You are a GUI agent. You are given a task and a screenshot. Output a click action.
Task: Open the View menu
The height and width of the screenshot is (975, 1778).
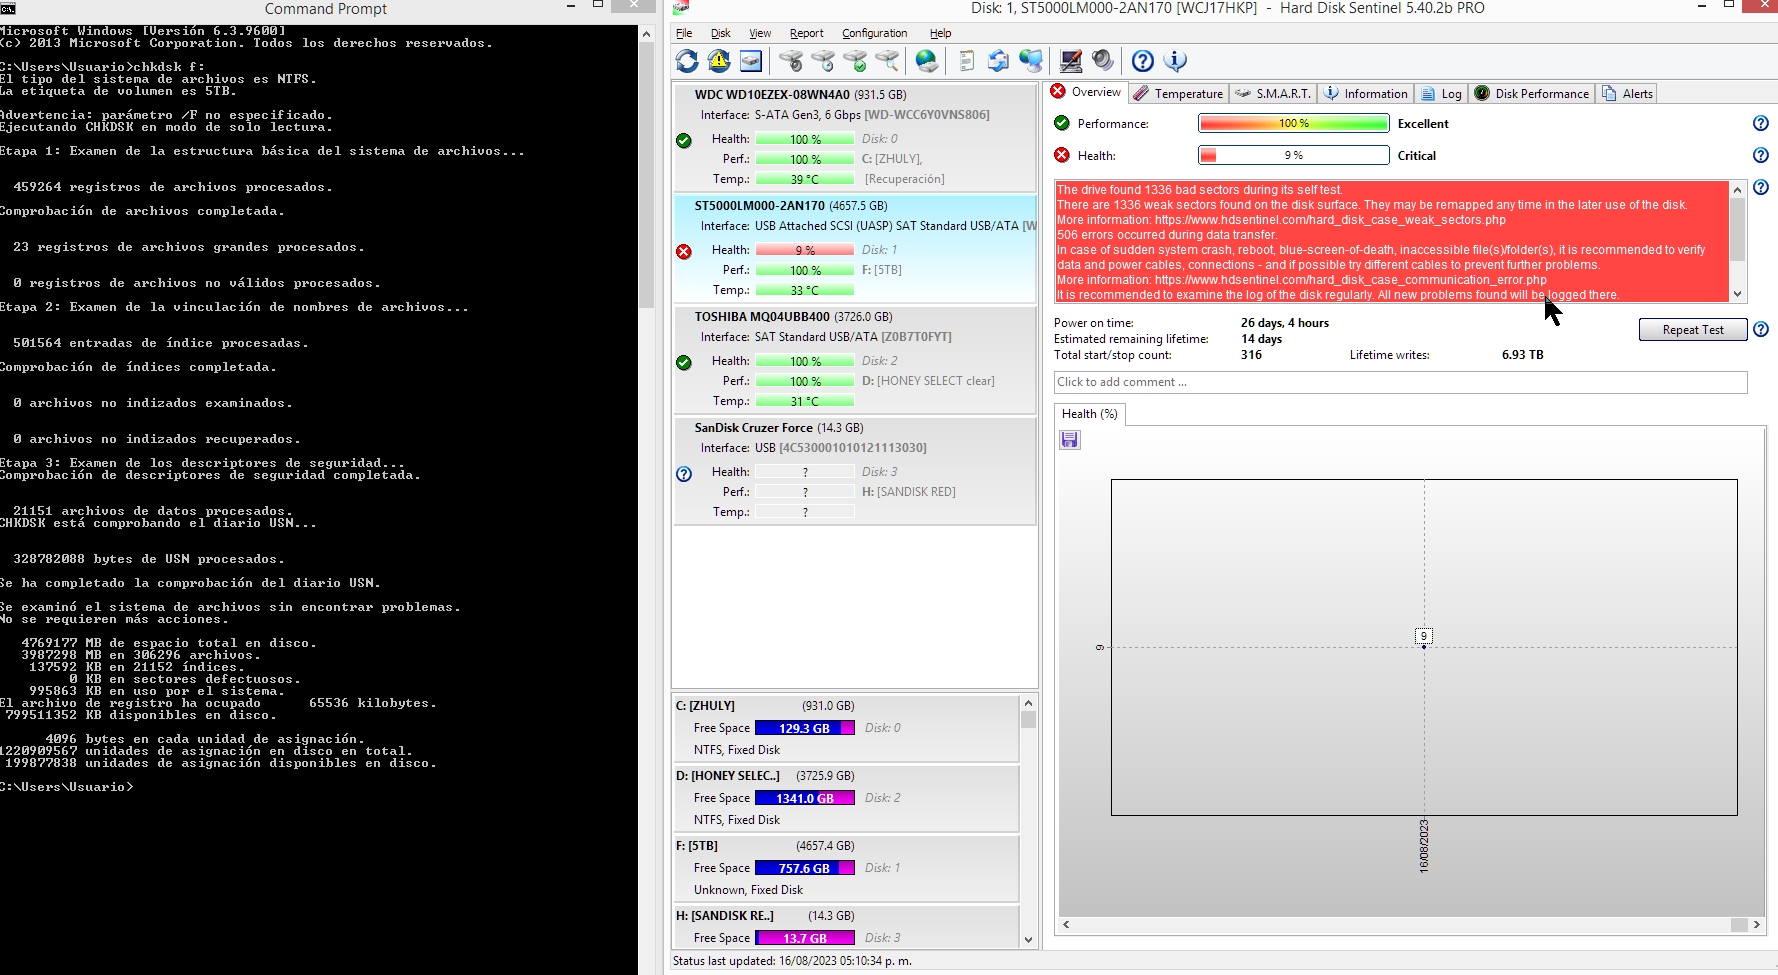coord(760,33)
